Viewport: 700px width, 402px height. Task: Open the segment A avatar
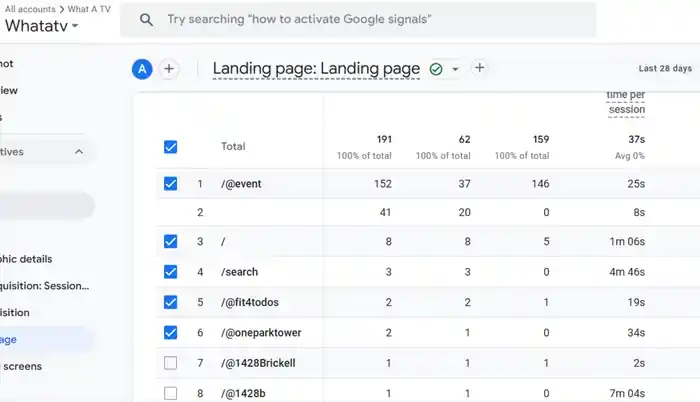142,69
